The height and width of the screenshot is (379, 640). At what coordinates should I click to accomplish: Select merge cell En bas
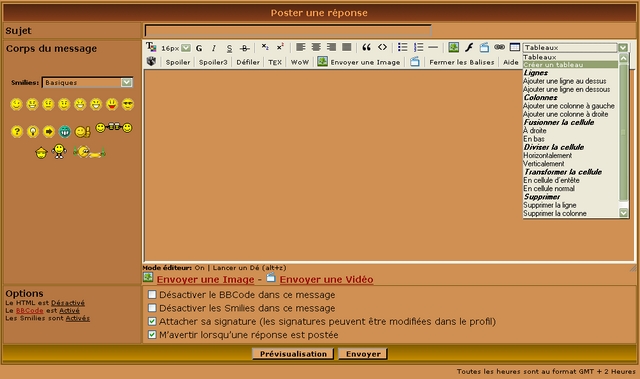pyautogui.click(x=534, y=139)
